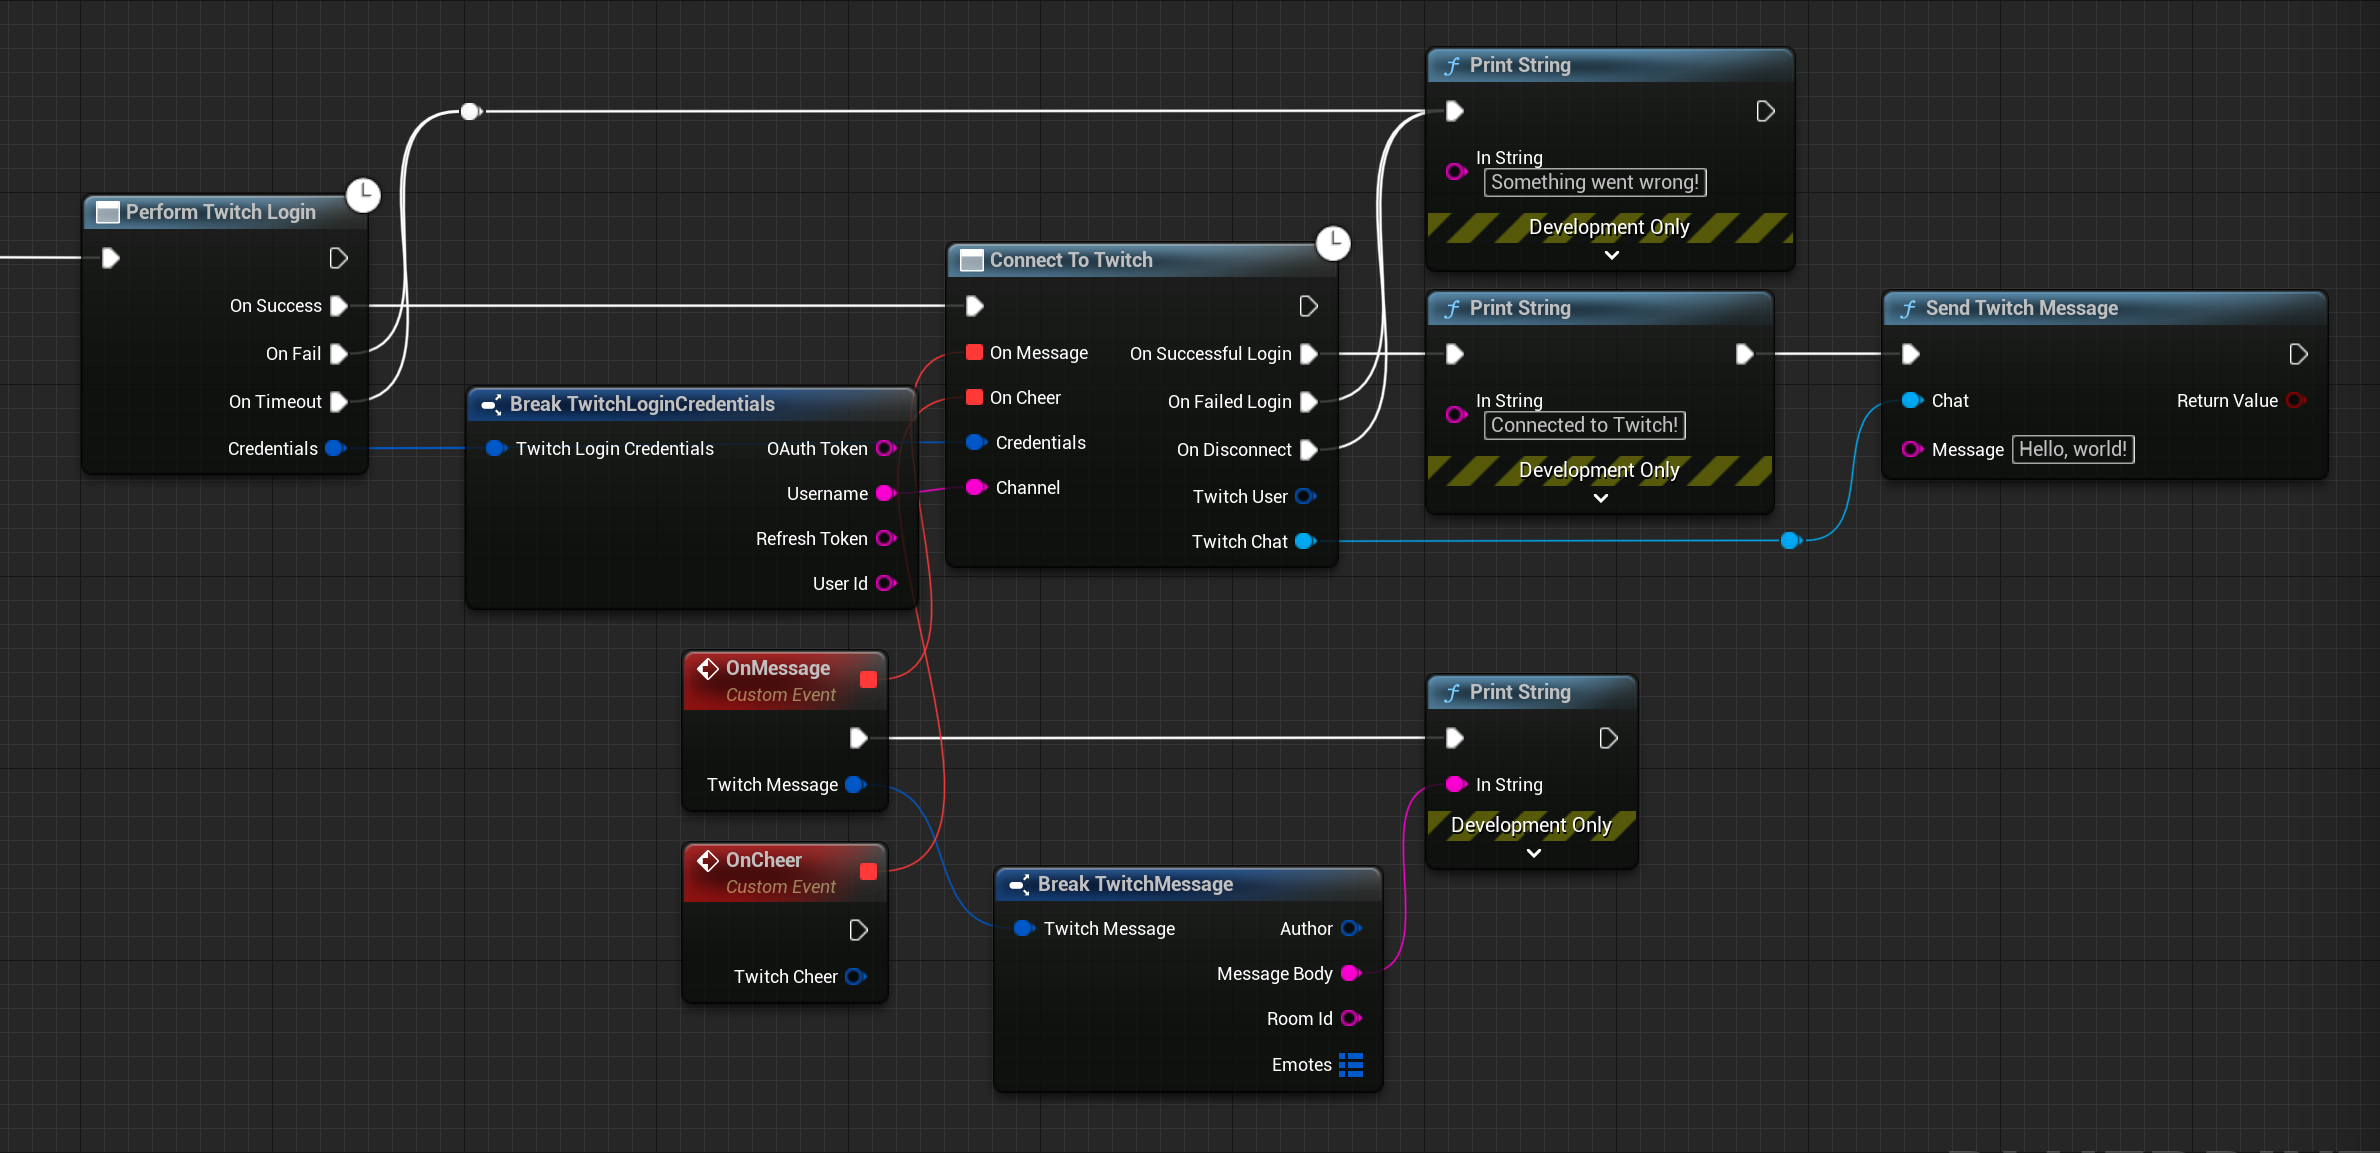Viewport: 2380px width, 1153px height.
Task: Click the blue Twitch Chat output pin
Action: [x=1305, y=541]
